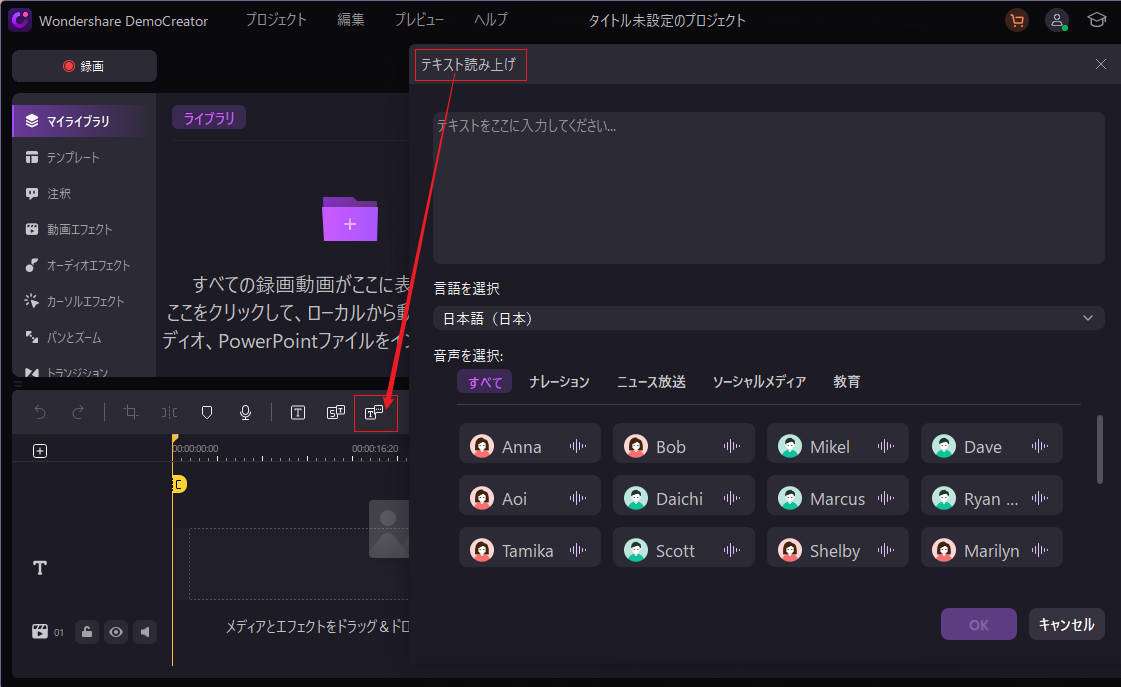Toggle the track 01 lock
Viewport: 1121px width, 687px height.
(x=87, y=632)
